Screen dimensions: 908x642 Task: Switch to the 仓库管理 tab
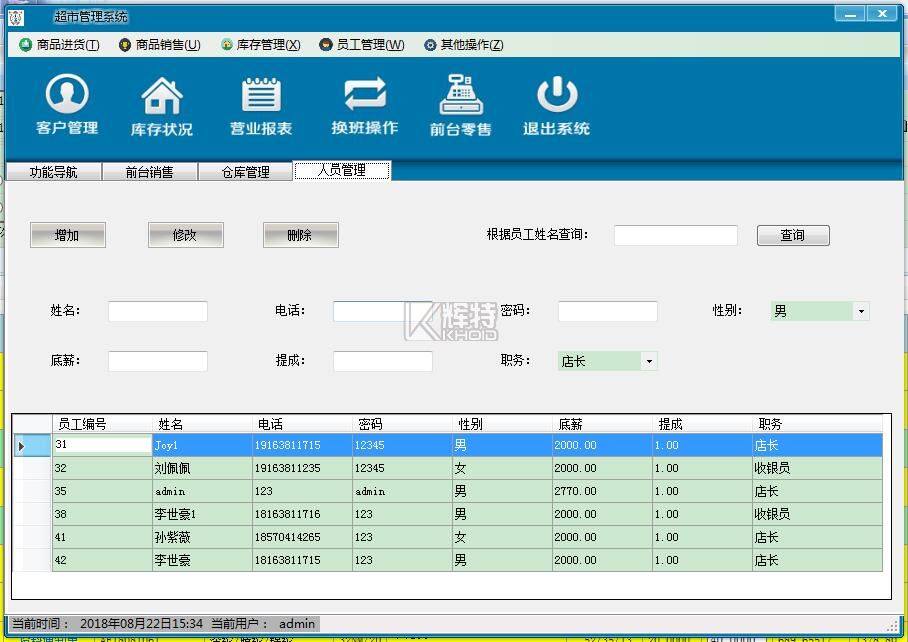click(x=245, y=172)
